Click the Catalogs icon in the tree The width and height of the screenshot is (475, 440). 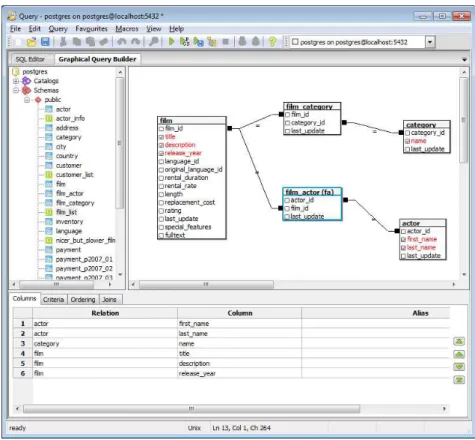click(x=26, y=81)
